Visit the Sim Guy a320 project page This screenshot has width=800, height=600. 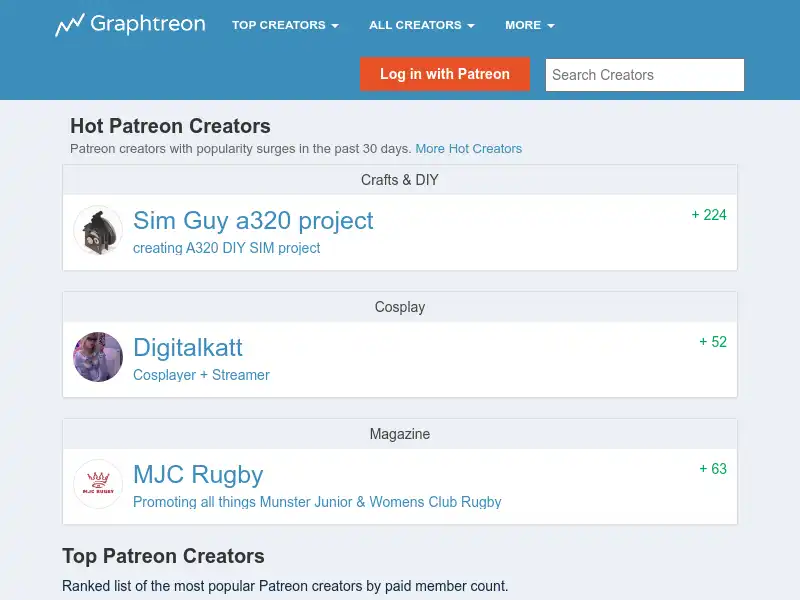(253, 221)
